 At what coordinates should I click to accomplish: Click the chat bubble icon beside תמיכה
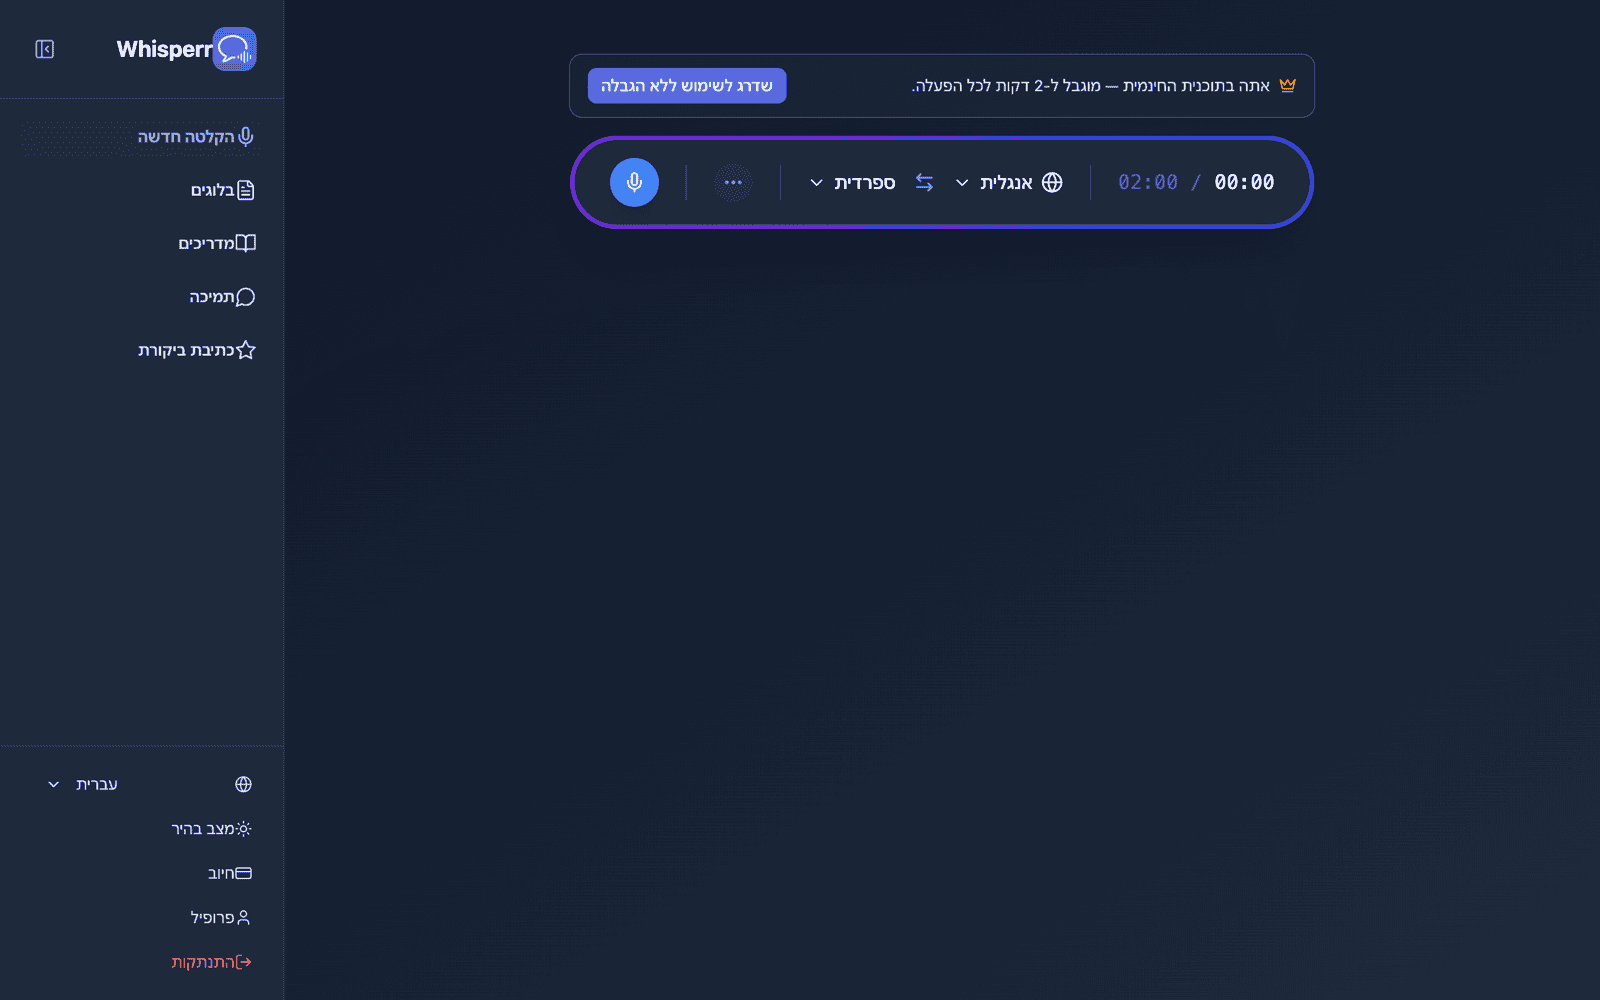point(246,297)
